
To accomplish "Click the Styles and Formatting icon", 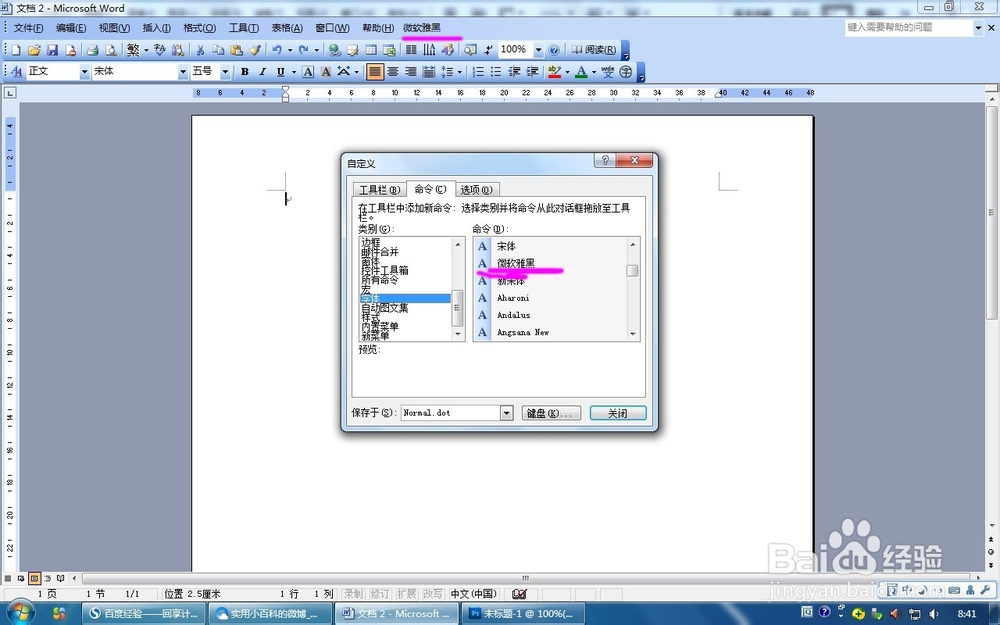I will [x=17, y=71].
